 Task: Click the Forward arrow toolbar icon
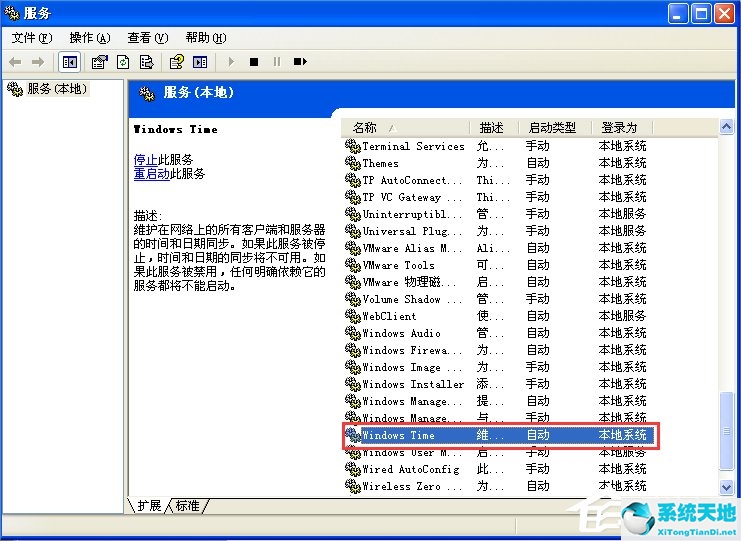(x=38, y=62)
